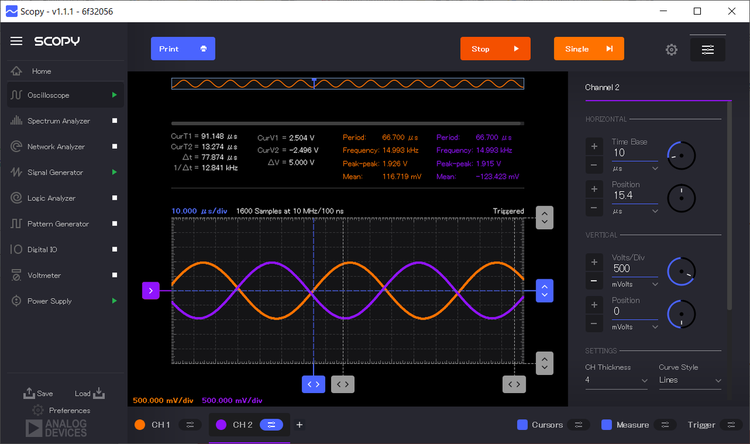Open vertical Position unit dropdown (mVolts)
The image size is (750, 444).
click(635, 327)
